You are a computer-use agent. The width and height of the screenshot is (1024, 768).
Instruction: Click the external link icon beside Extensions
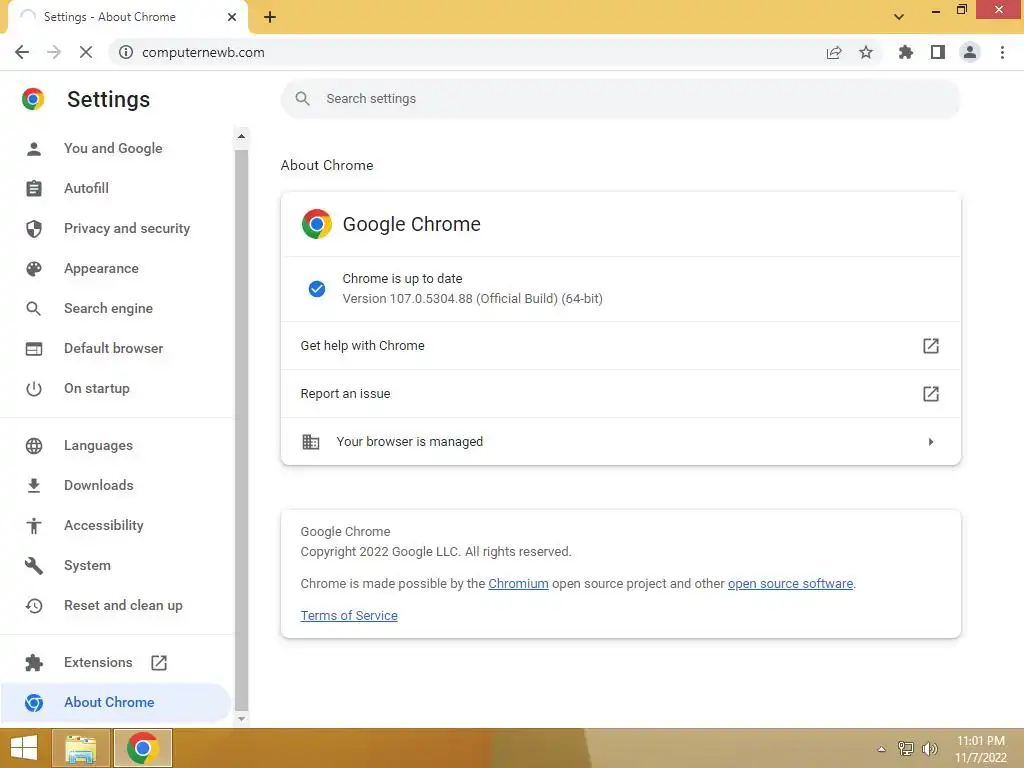click(x=159, y=662)
